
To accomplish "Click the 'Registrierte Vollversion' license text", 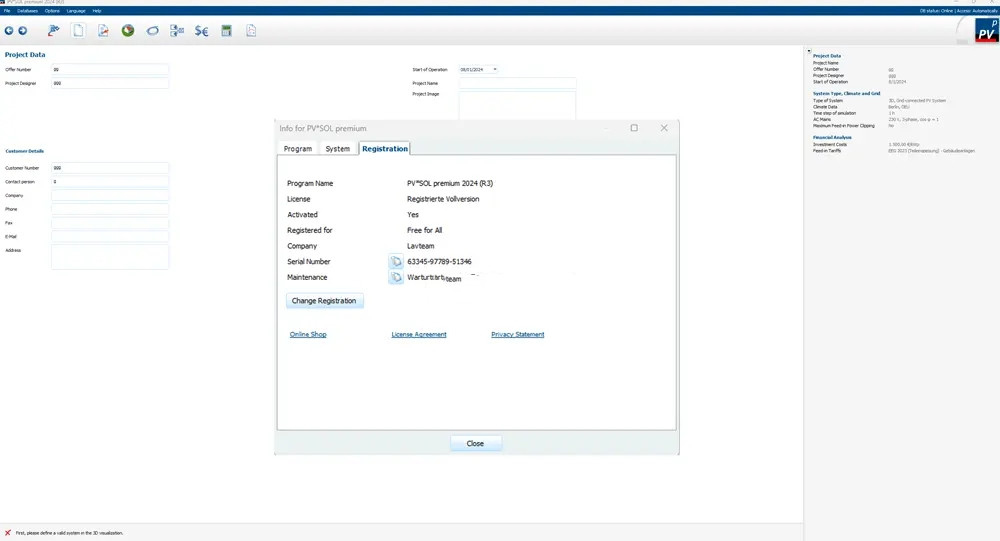I will (443, 199).
